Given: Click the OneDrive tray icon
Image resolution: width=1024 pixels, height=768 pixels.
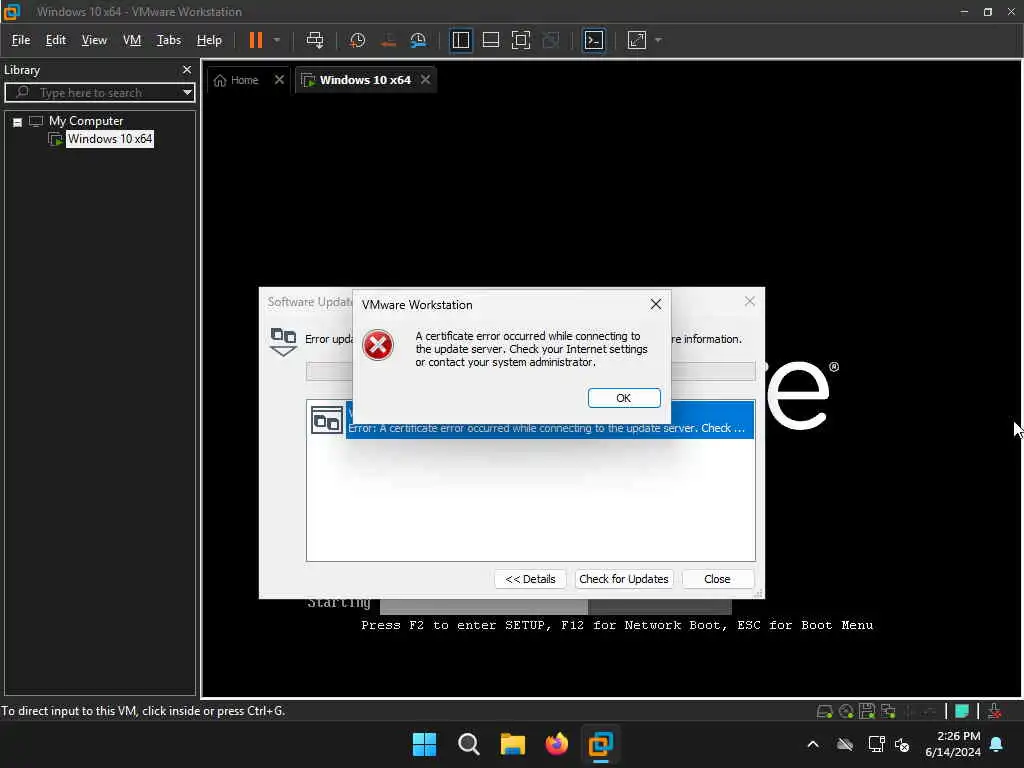Looking at the screenshot, I should [844, 744].
